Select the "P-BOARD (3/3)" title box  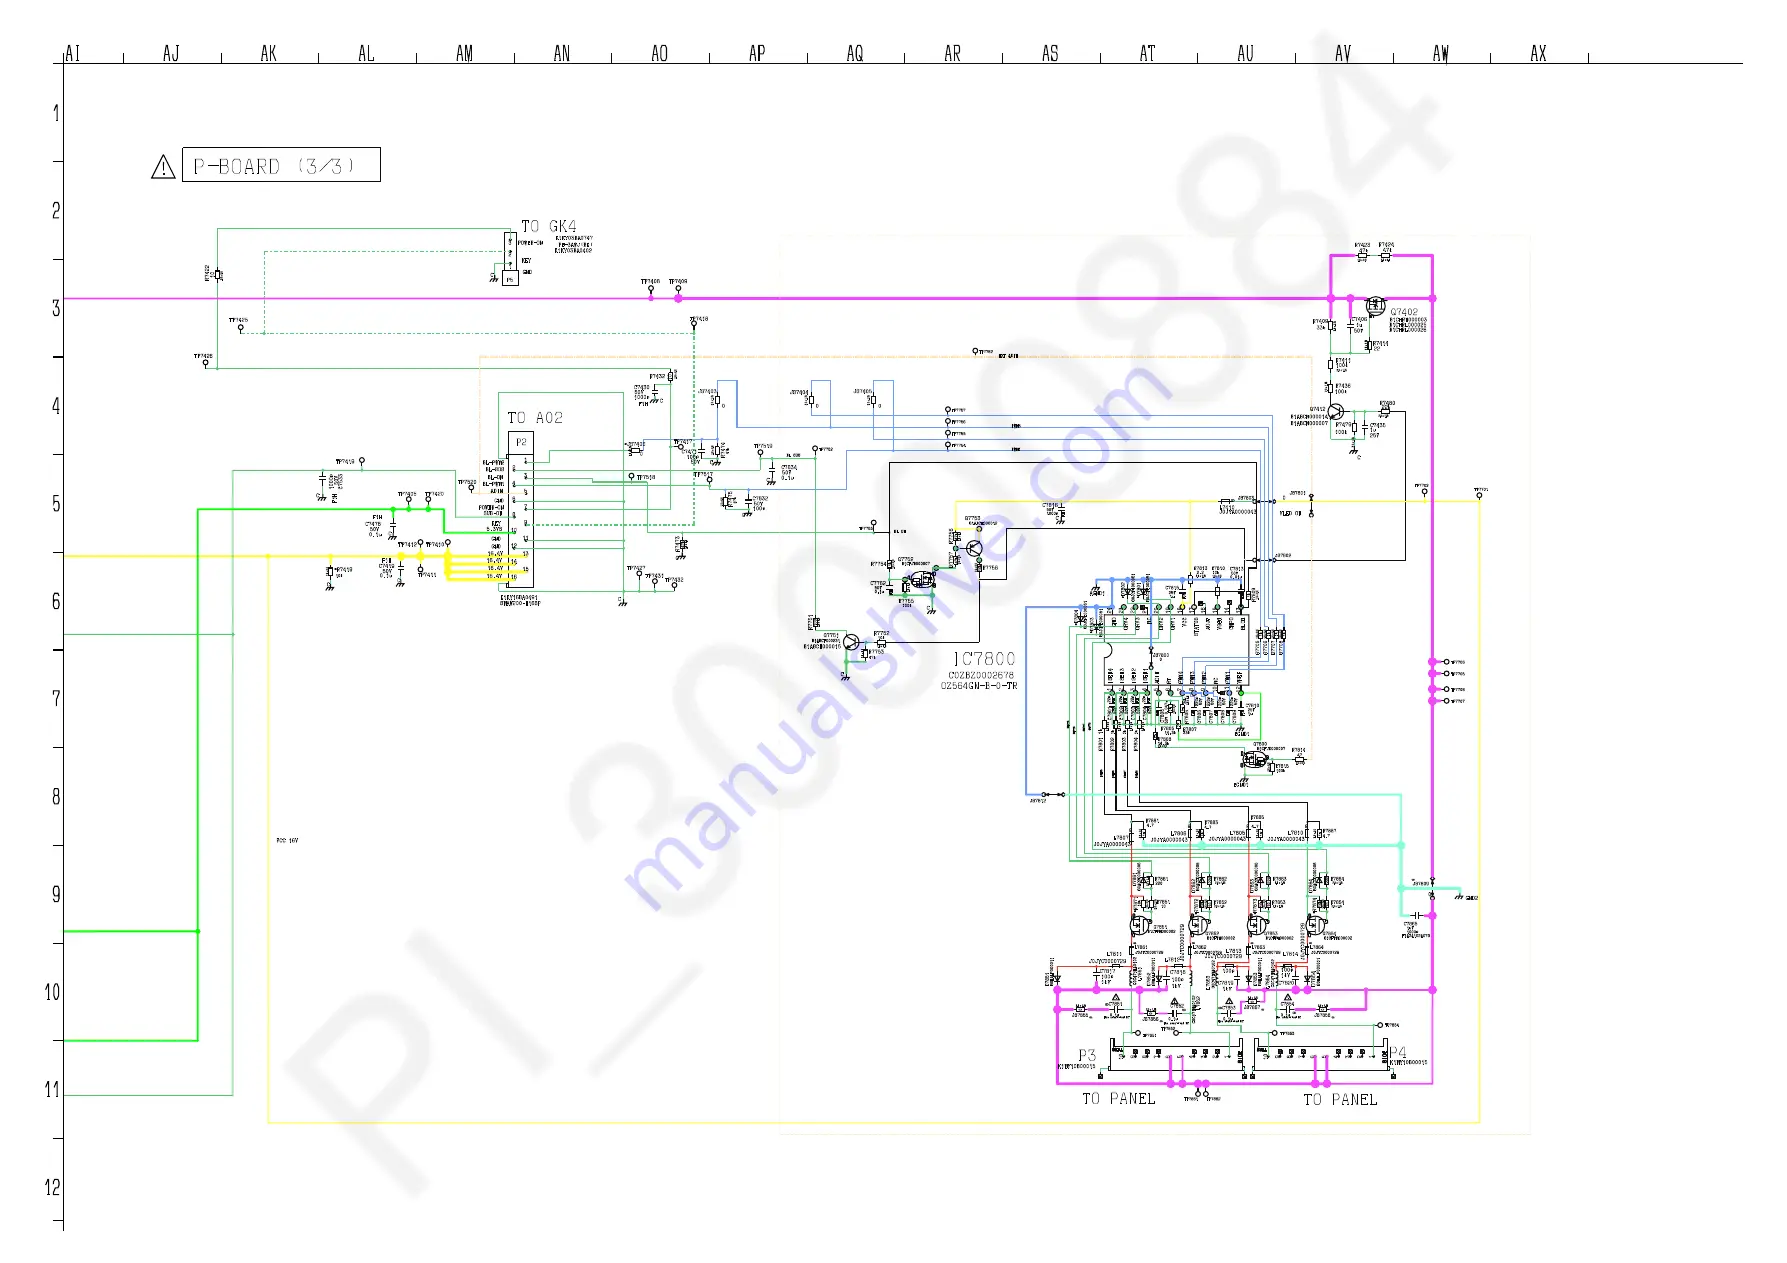(x=281, y=165)
